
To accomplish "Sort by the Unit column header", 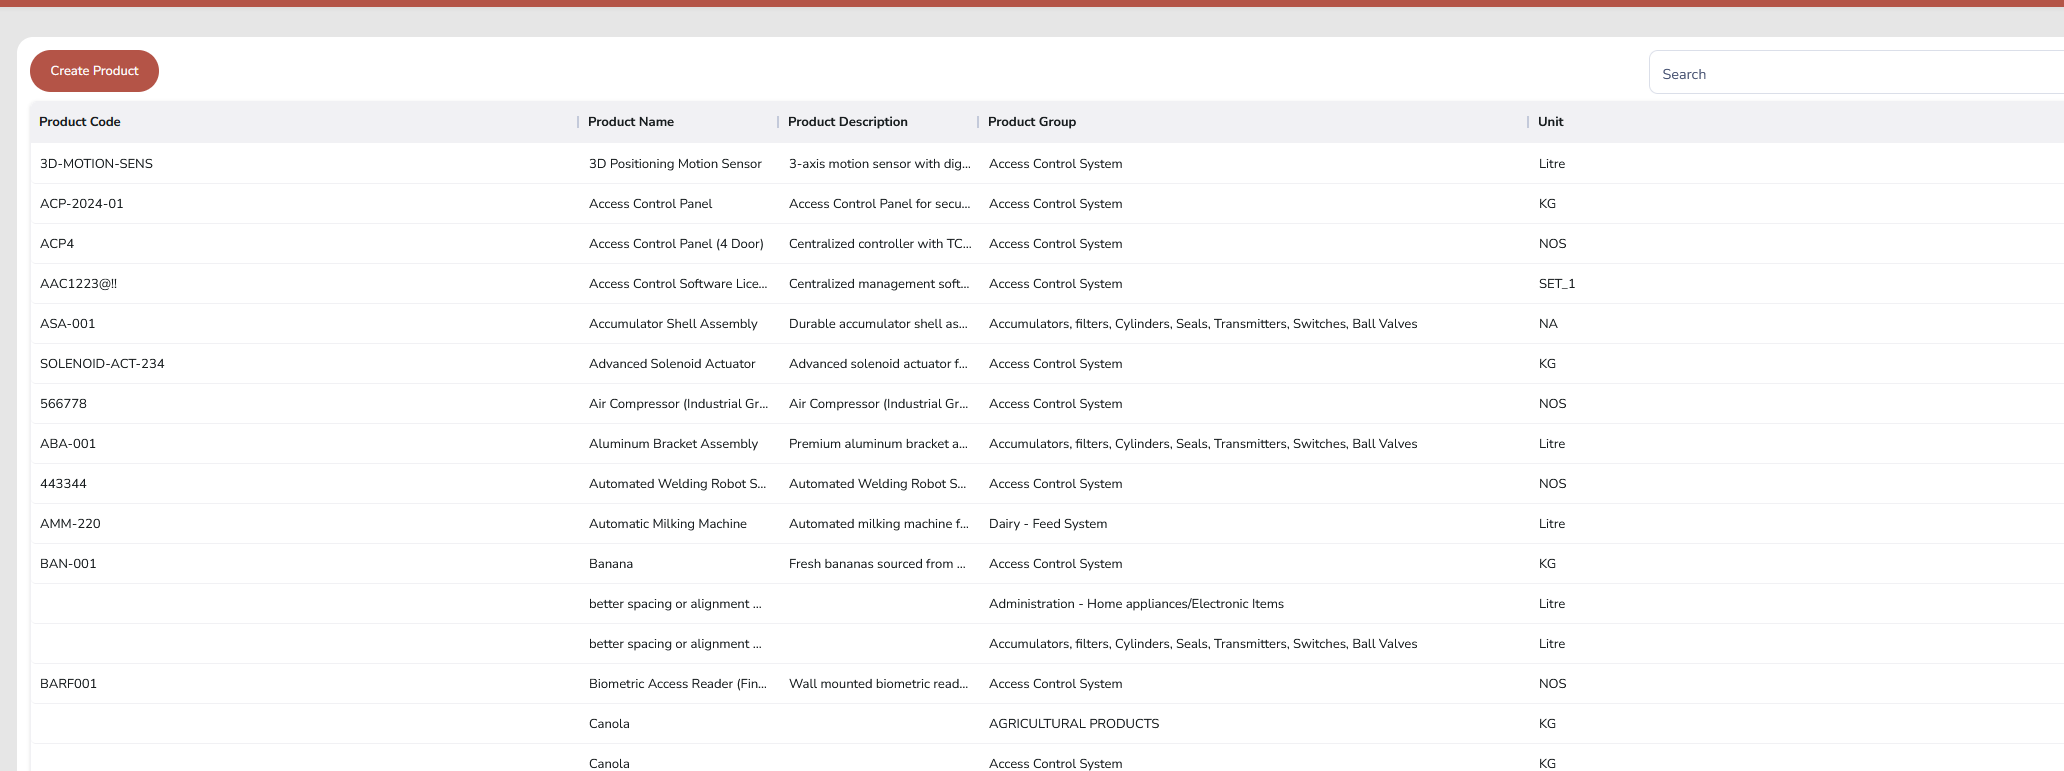I will tap(1551, 122).
